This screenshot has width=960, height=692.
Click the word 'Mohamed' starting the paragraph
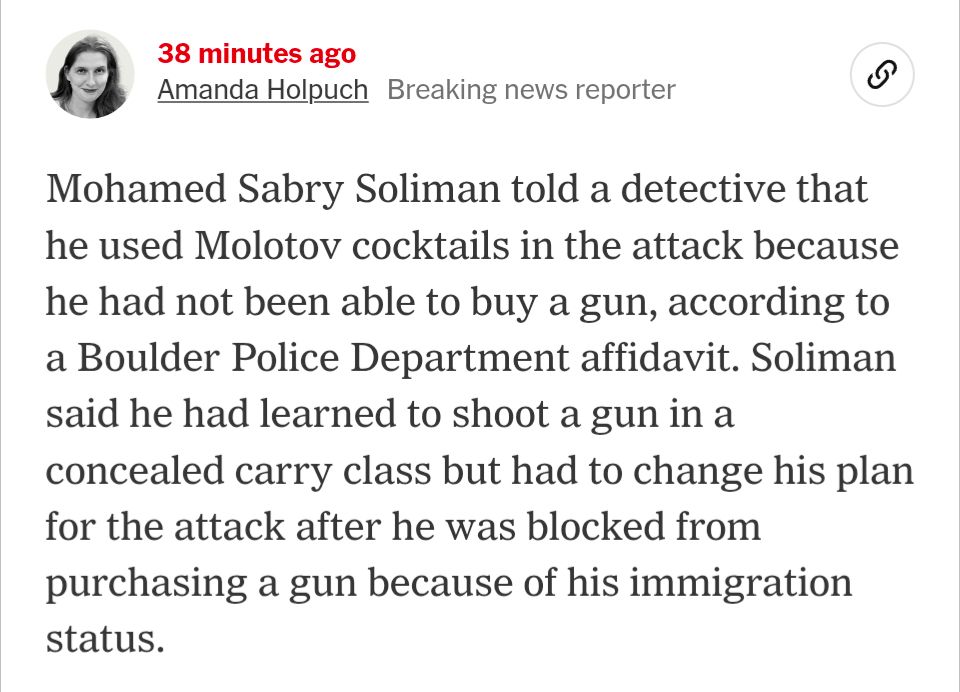(137, 189)
